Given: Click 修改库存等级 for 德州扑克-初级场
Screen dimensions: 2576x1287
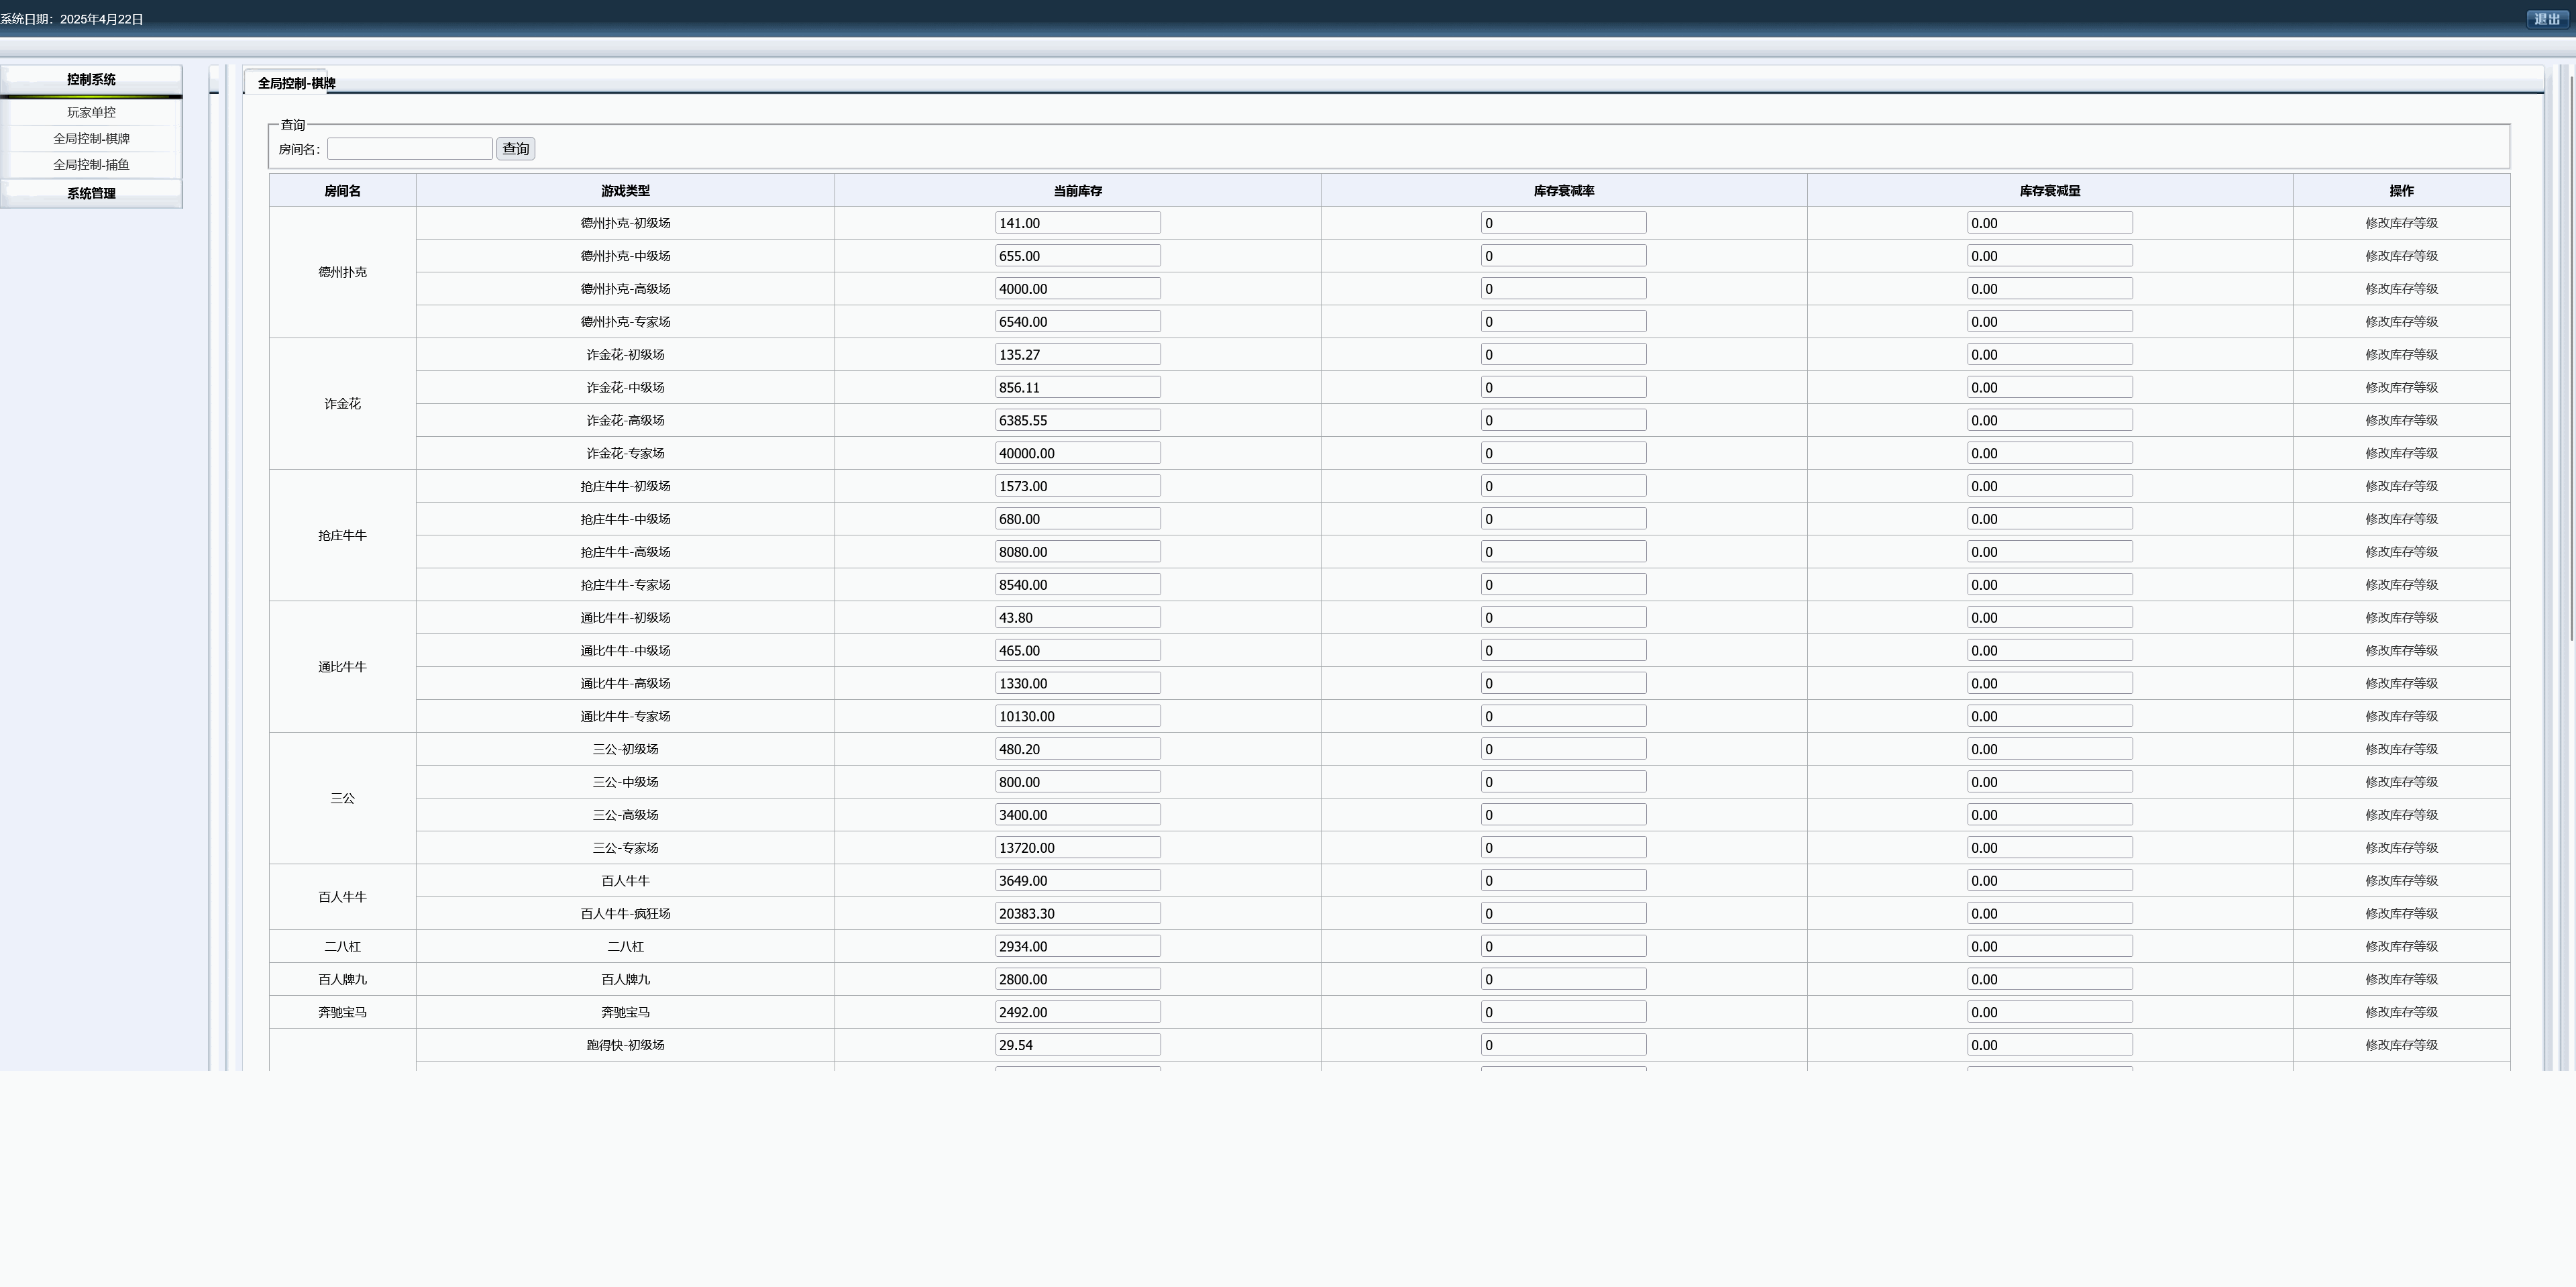Looking at the screenshot, I should (x=2400, y=223).
